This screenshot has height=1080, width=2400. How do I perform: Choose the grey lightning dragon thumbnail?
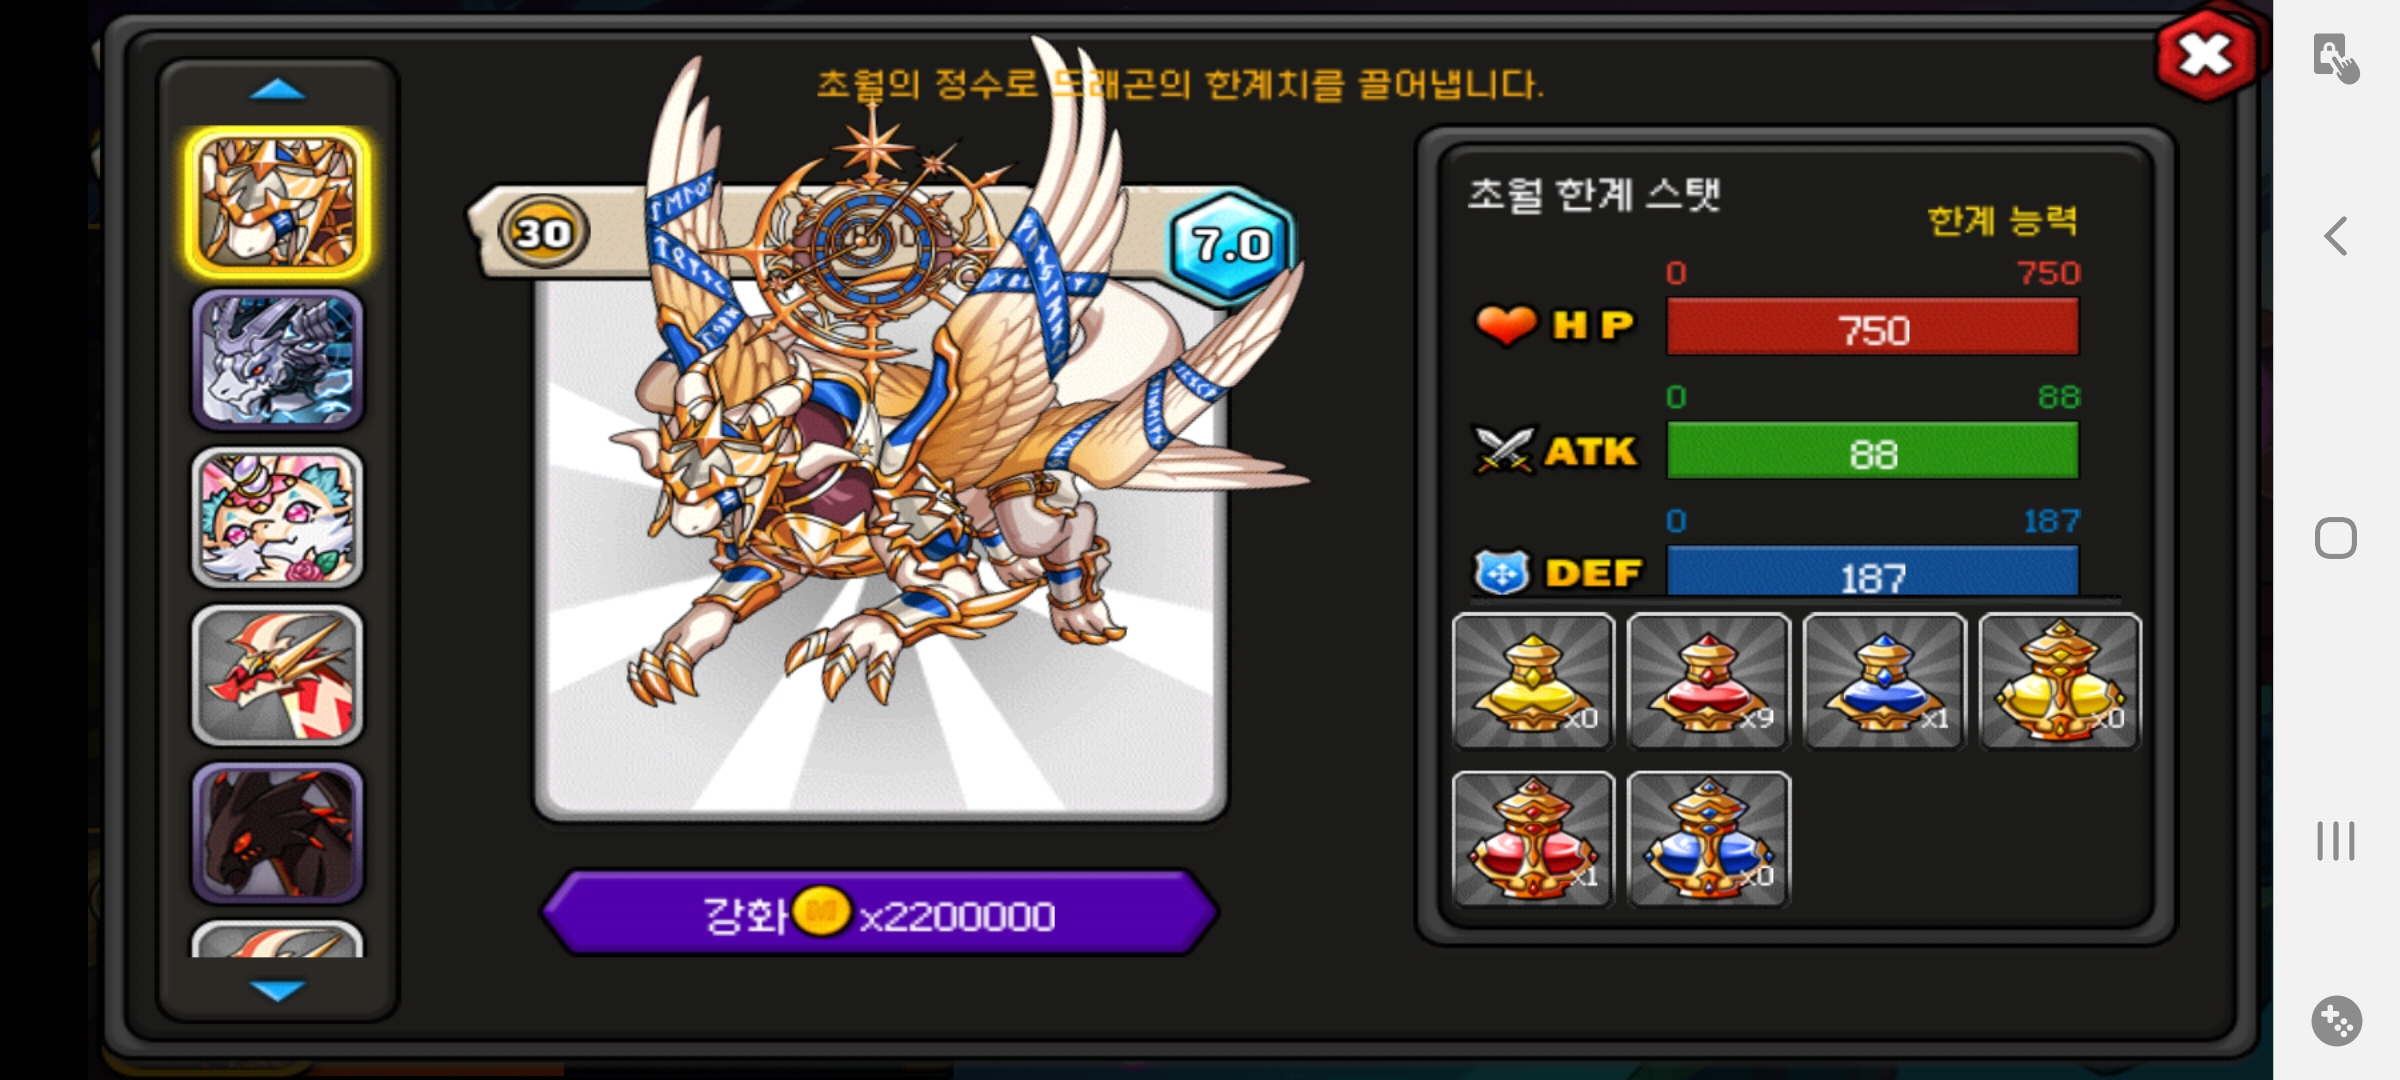pyautogui.click(x=277, y=360)
